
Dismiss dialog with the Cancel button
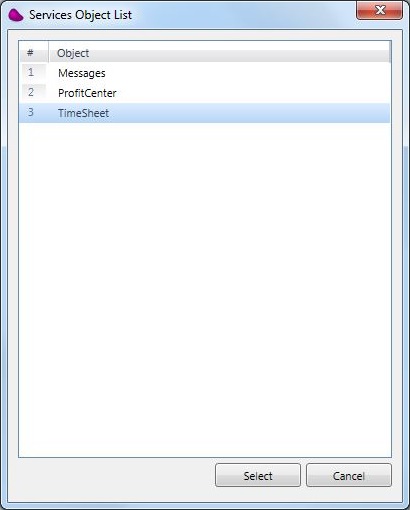coord(349,475)
